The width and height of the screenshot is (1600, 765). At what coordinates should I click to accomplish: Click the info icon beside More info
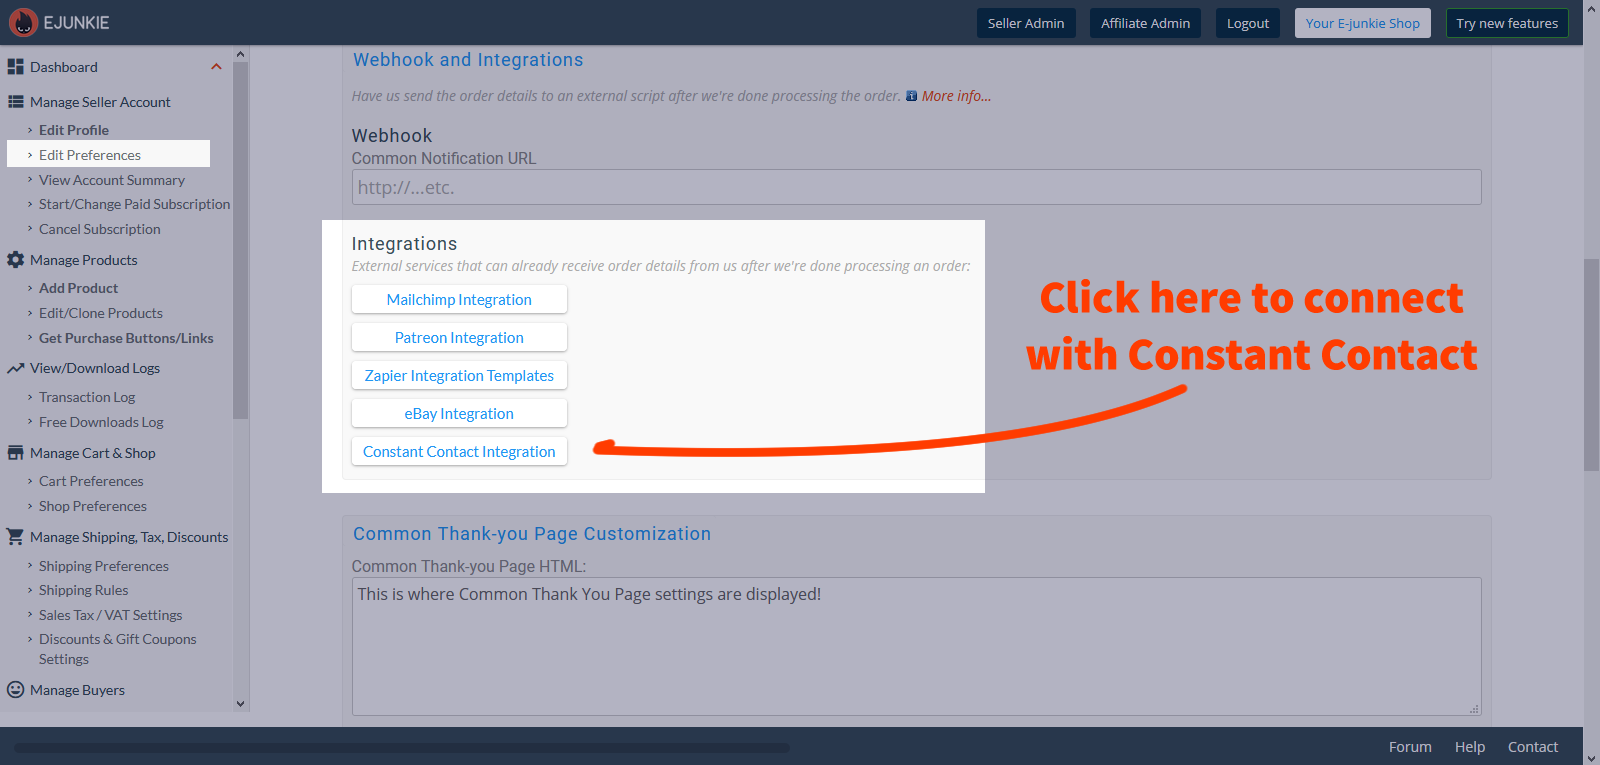pyautogui.click(x=911, y=96)
